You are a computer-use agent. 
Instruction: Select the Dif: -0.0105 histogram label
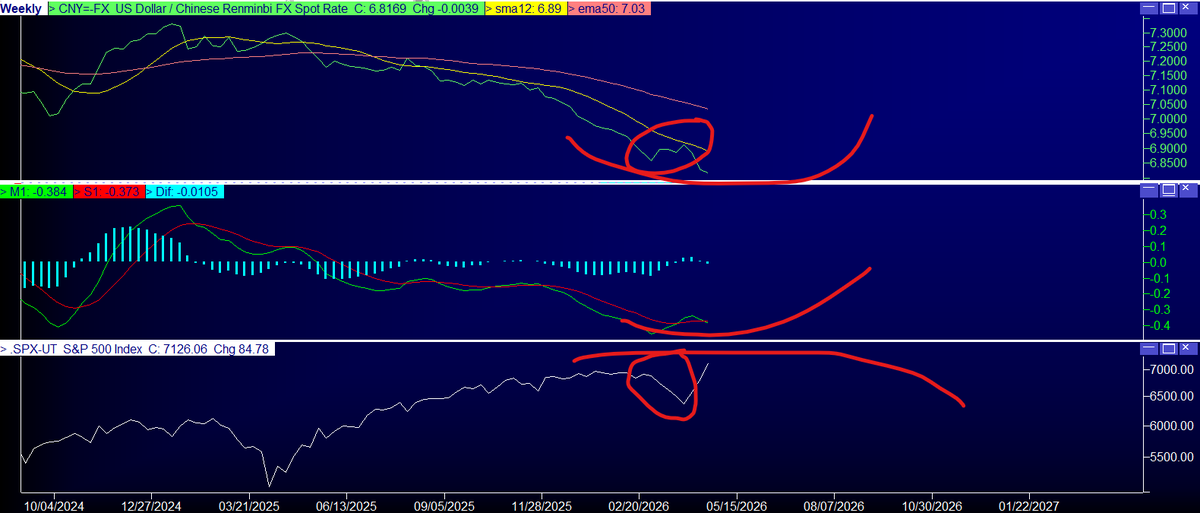click(x=185, y=190)
